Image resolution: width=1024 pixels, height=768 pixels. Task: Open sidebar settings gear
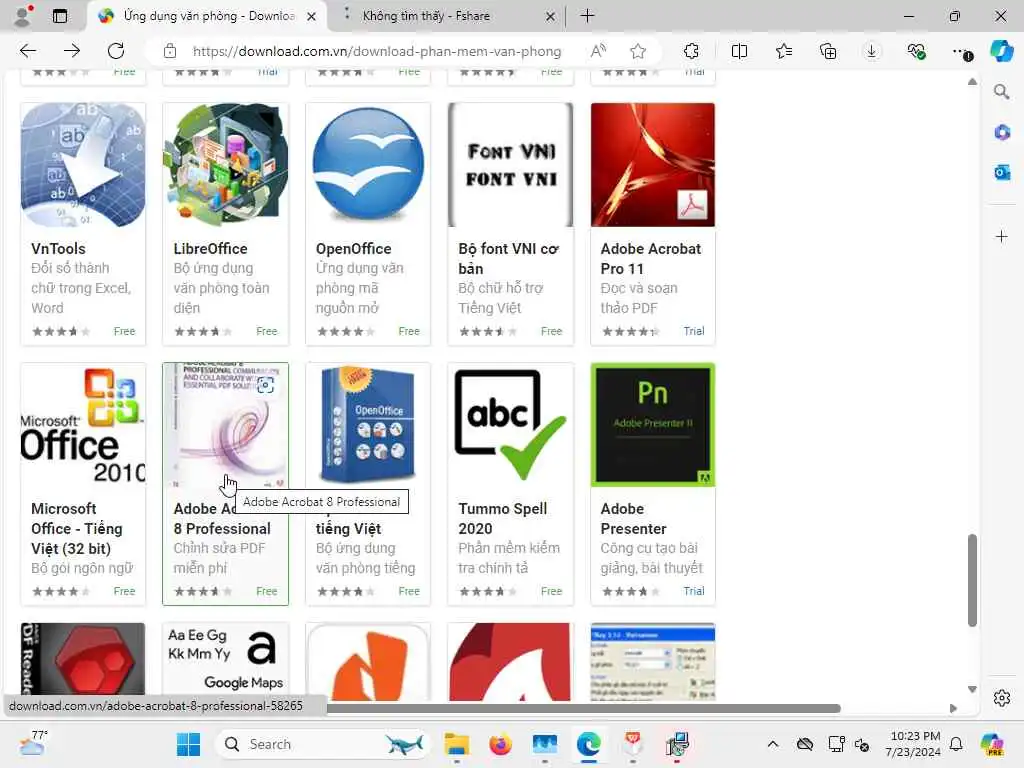(x=1002, y=698)
